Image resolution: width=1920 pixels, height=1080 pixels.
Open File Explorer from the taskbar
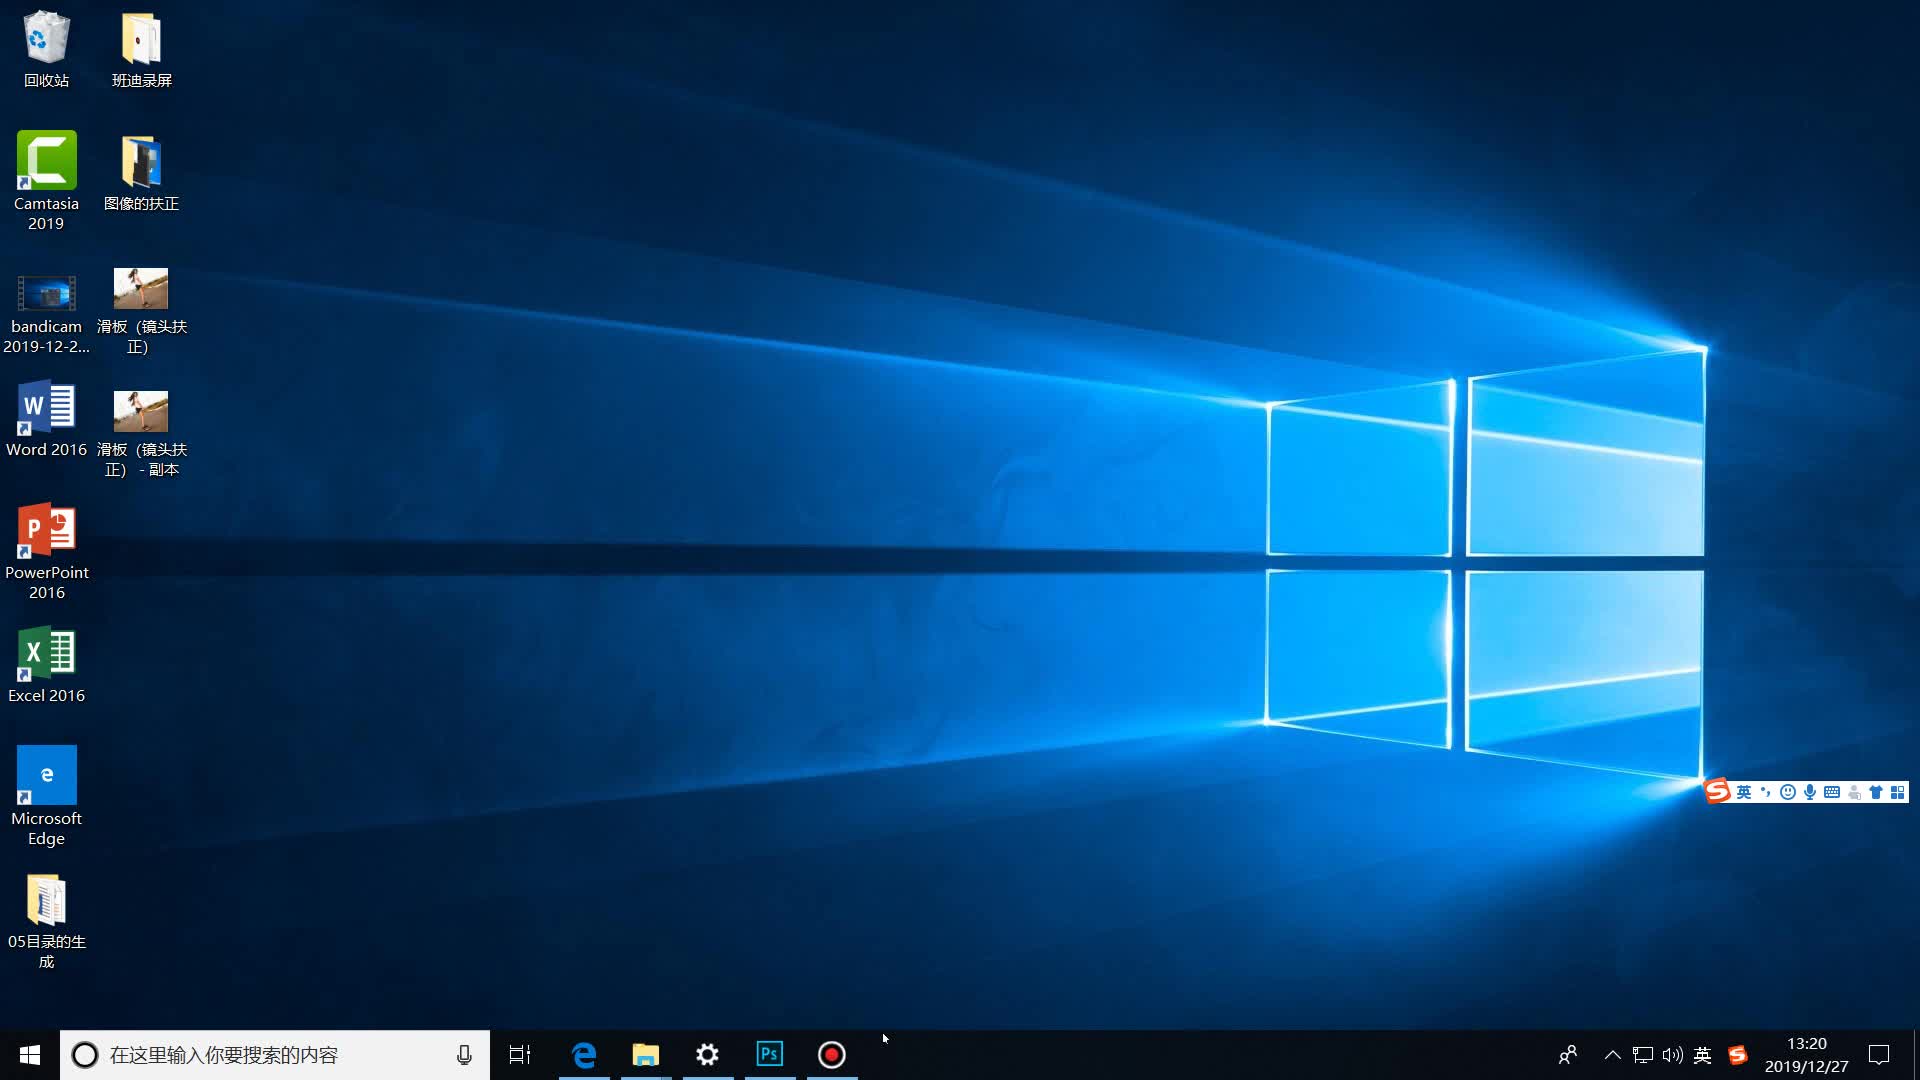click(x=646, y=1055)
